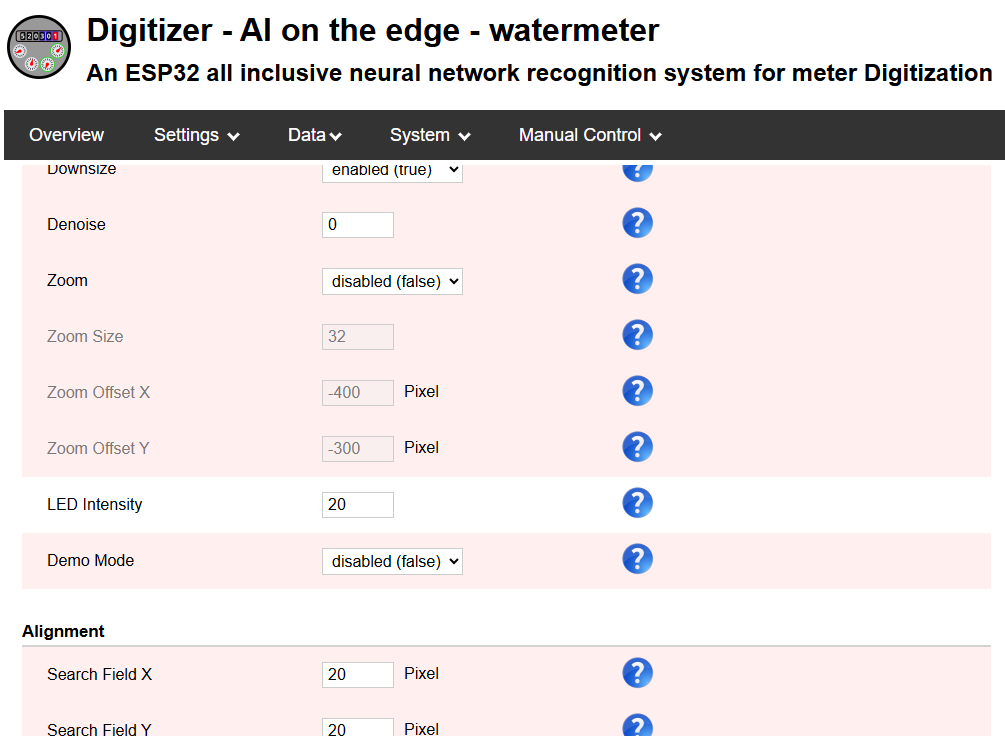Open LED Intensity help icon

click(x=637, y=503)
